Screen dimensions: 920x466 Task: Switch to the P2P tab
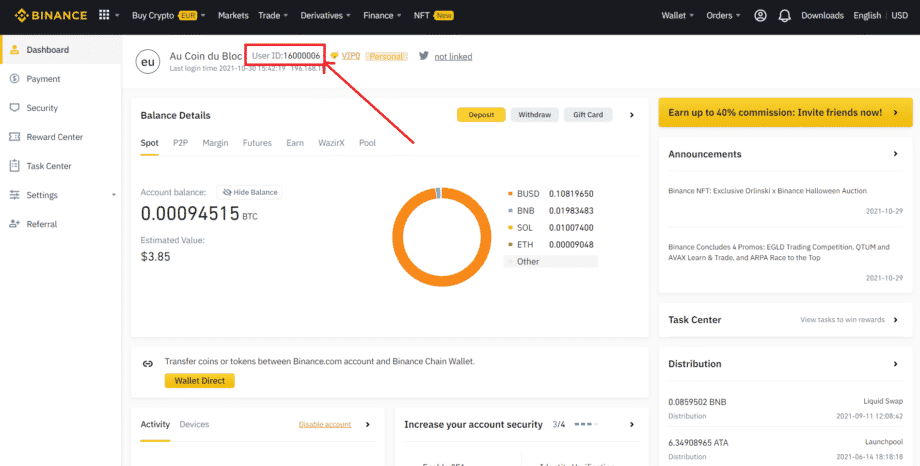pos(181,143)
